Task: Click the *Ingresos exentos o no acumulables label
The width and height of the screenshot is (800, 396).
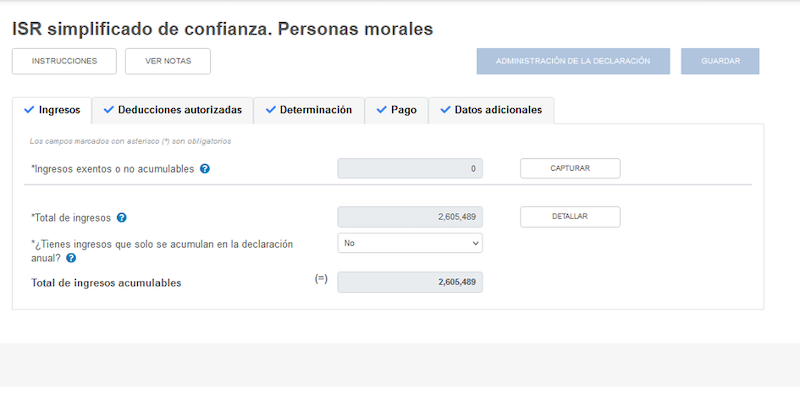Action: click(x=113, y=169)
